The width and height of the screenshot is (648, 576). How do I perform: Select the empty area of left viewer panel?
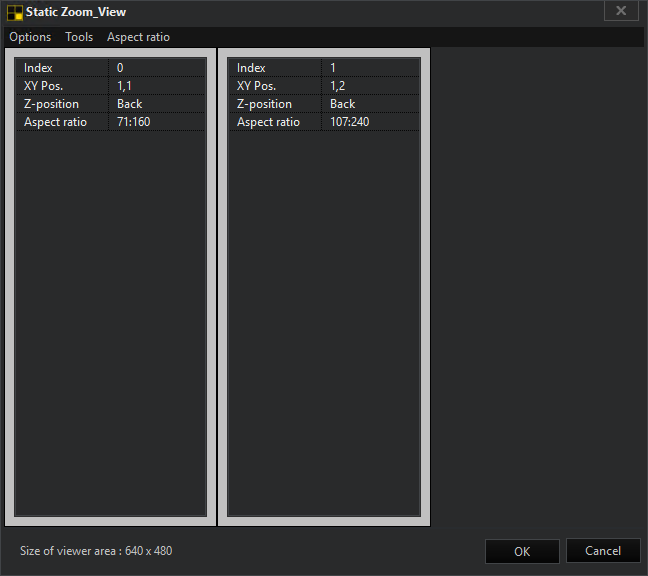point(110,320)
